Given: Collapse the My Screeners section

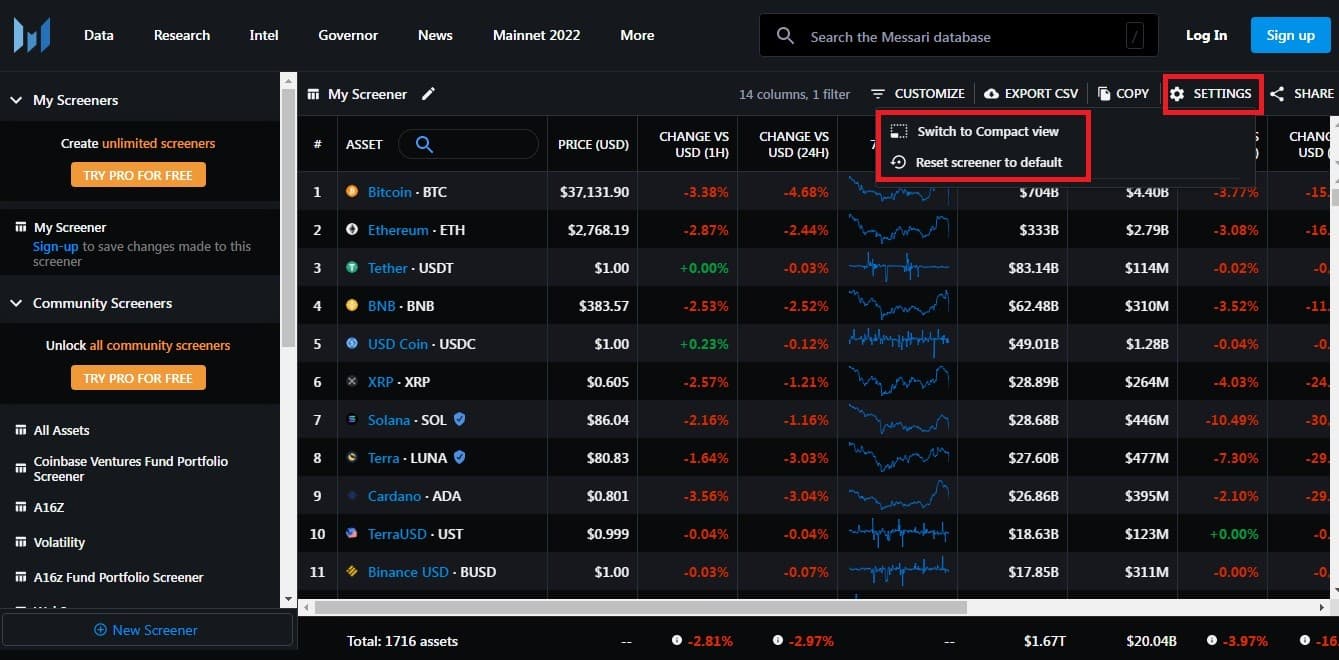Looking at the screenshot, I should (x=16, y=100).
